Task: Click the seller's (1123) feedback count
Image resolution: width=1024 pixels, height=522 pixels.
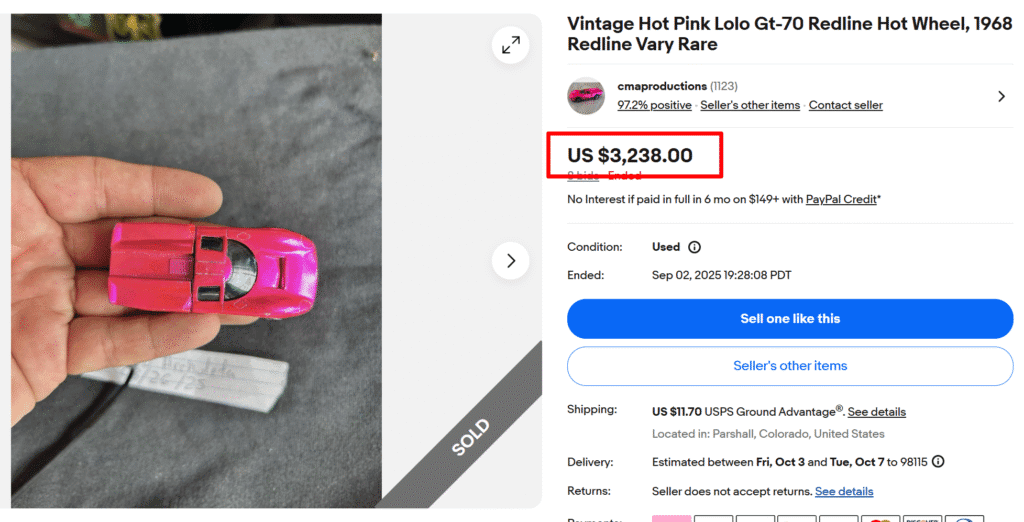Action: 724,86
